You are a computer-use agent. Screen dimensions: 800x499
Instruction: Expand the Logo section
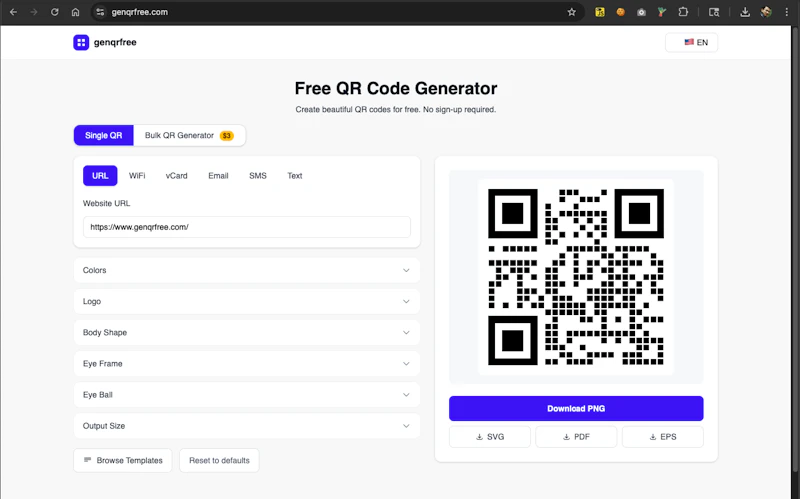(247, 302)
